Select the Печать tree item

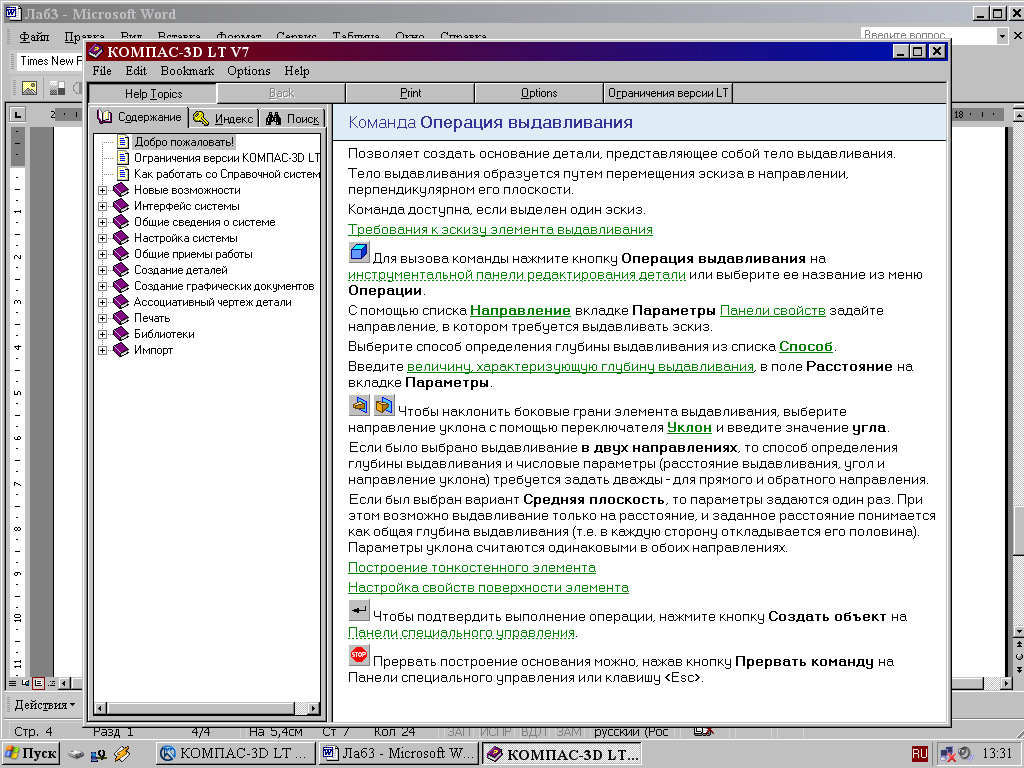[x=152, y=318]
